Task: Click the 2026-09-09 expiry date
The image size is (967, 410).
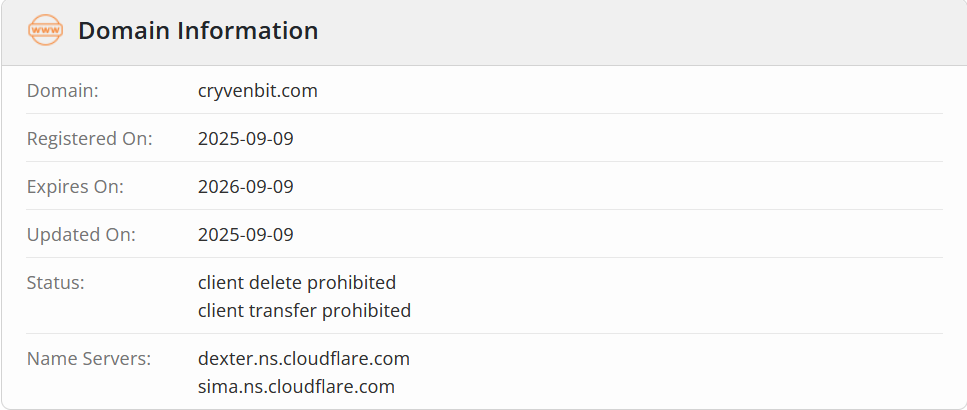Action: 246,187
